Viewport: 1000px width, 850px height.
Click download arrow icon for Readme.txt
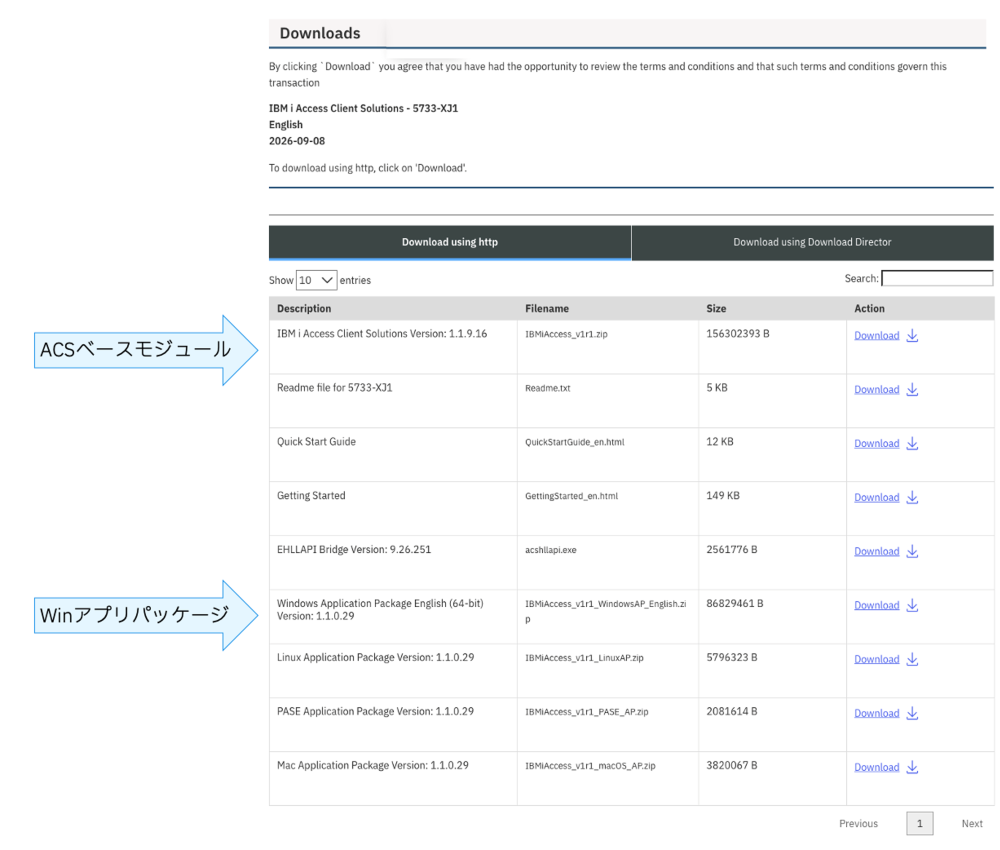(x=912, y=390)
